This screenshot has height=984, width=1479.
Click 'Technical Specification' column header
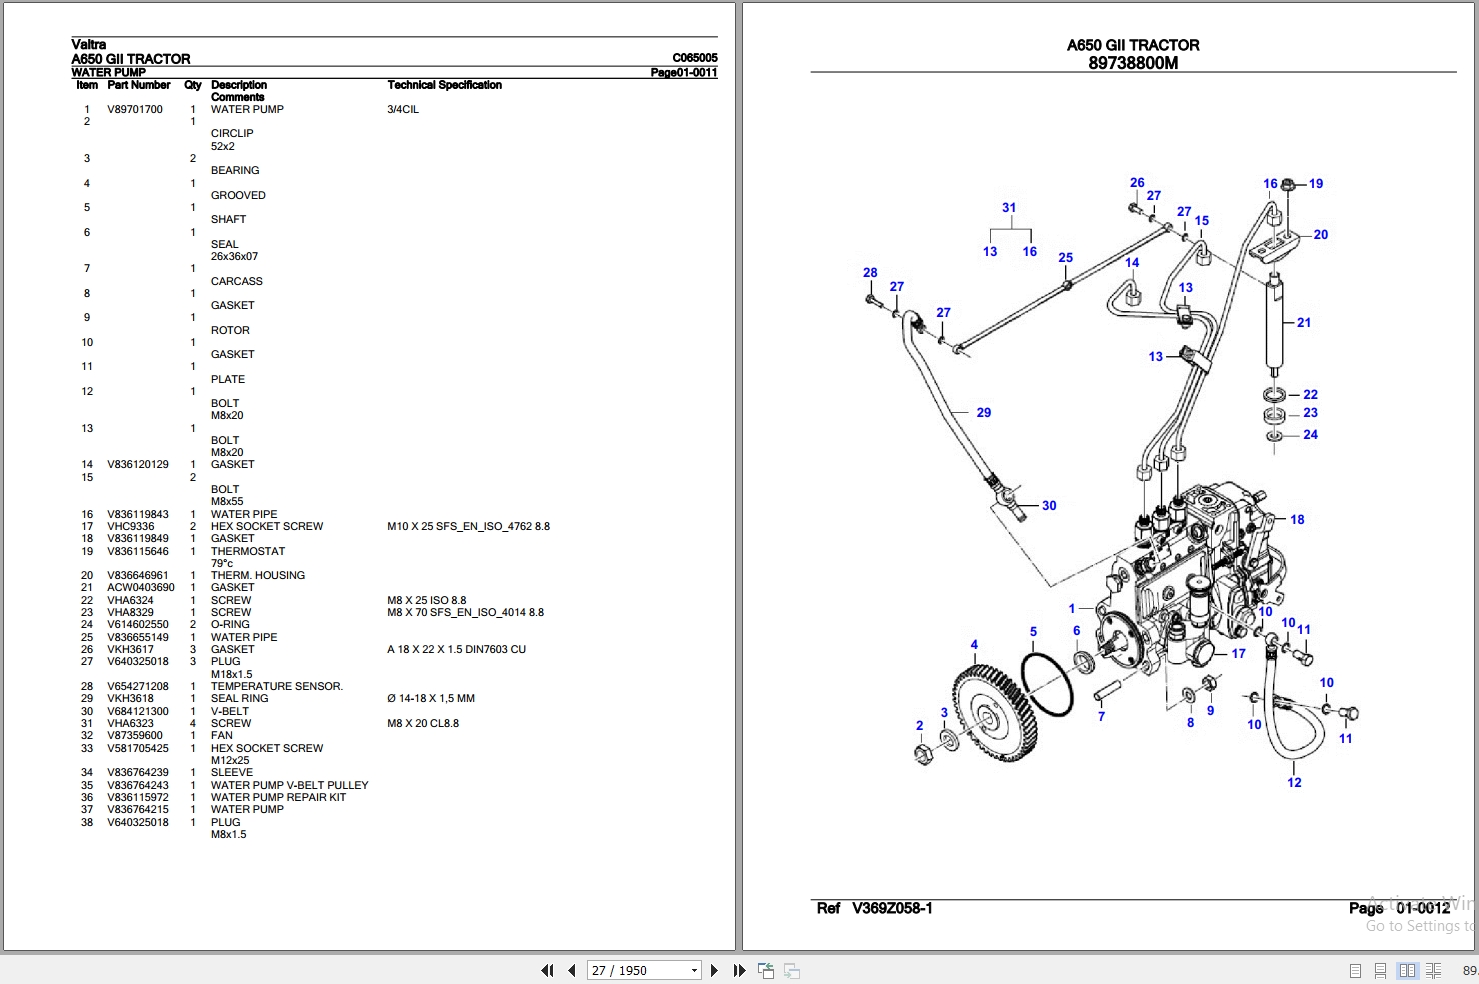click(445, 85)
